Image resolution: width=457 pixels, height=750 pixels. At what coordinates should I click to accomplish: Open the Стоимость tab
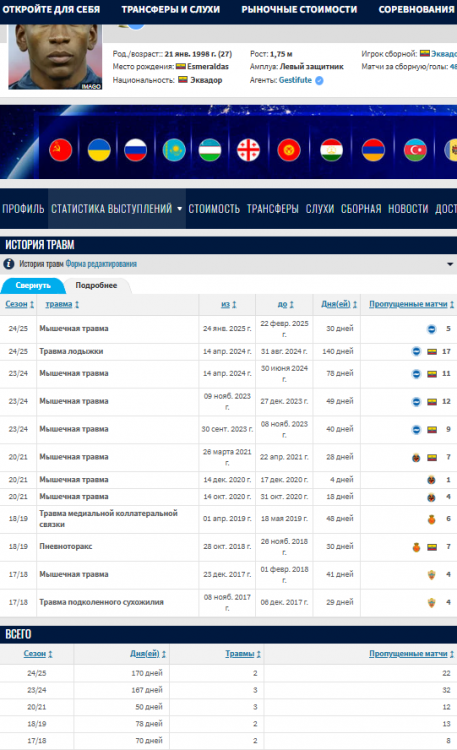[x=214, y=209]
